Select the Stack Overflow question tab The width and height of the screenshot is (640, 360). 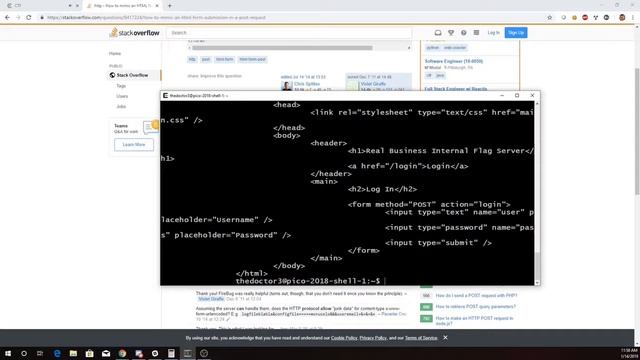pyautogui.click(x=122, y=6)
